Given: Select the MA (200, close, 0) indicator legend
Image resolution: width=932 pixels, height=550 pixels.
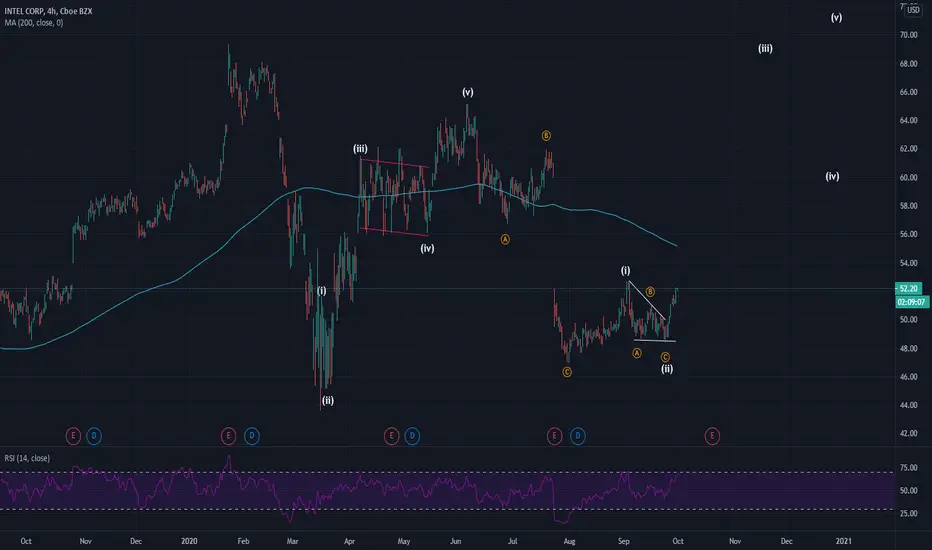Looking at the screenshot, I should [x=34, y=23].
